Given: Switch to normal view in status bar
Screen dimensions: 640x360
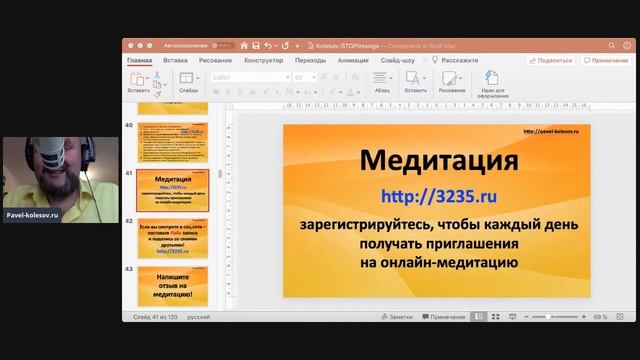Looking at the screenshot, I should click(x=479, y=317).
